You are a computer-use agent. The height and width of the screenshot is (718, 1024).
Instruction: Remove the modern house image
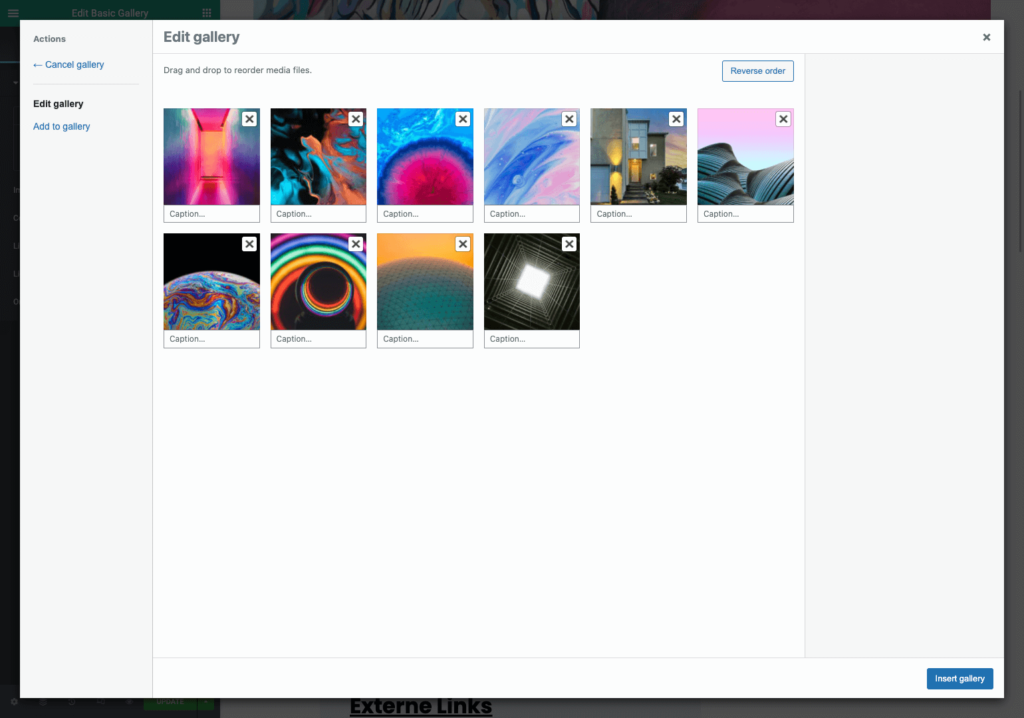coord(676,119)
